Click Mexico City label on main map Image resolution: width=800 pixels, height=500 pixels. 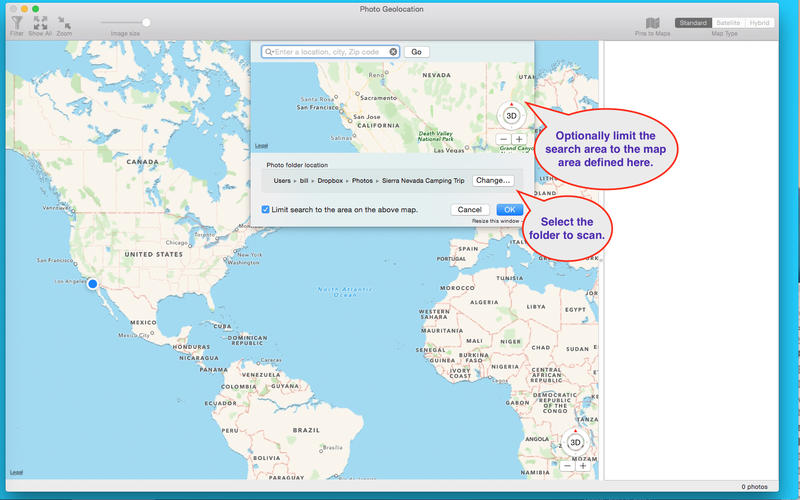pos(134,335)
